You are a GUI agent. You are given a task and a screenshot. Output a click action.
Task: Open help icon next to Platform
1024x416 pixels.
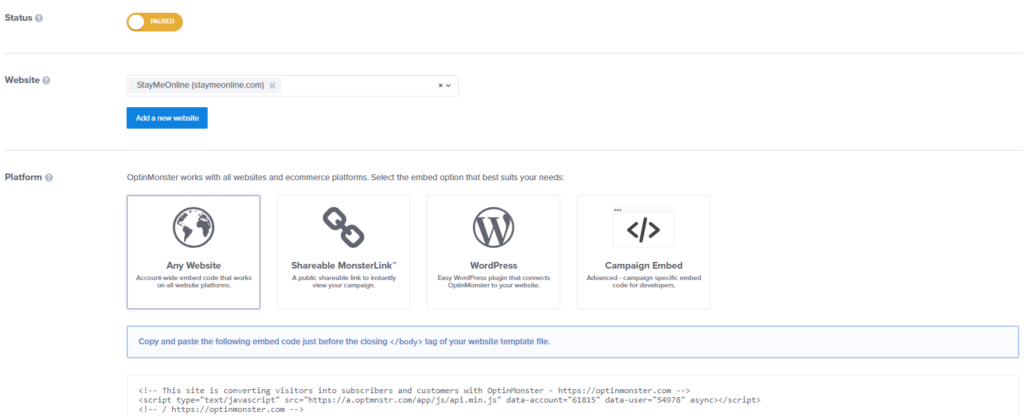49,178
